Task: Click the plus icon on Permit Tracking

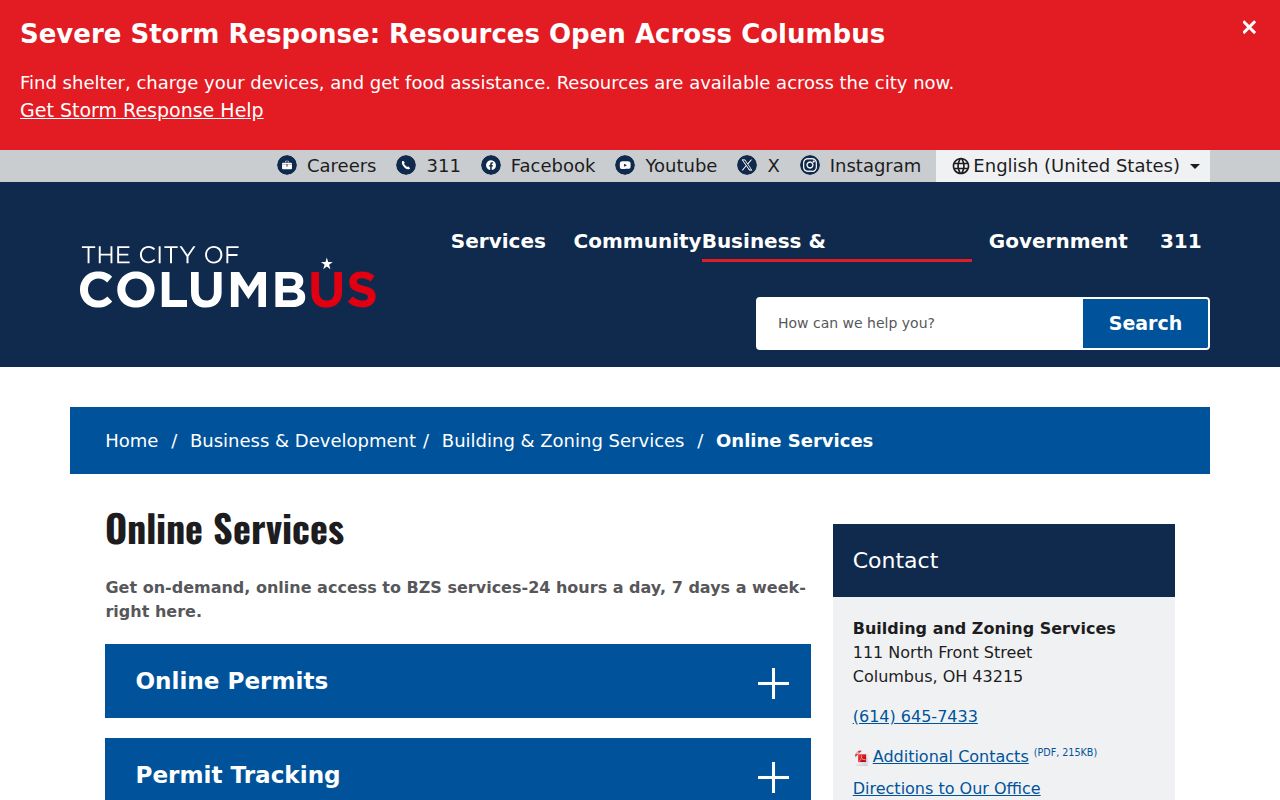Action: tap(773, 777)
